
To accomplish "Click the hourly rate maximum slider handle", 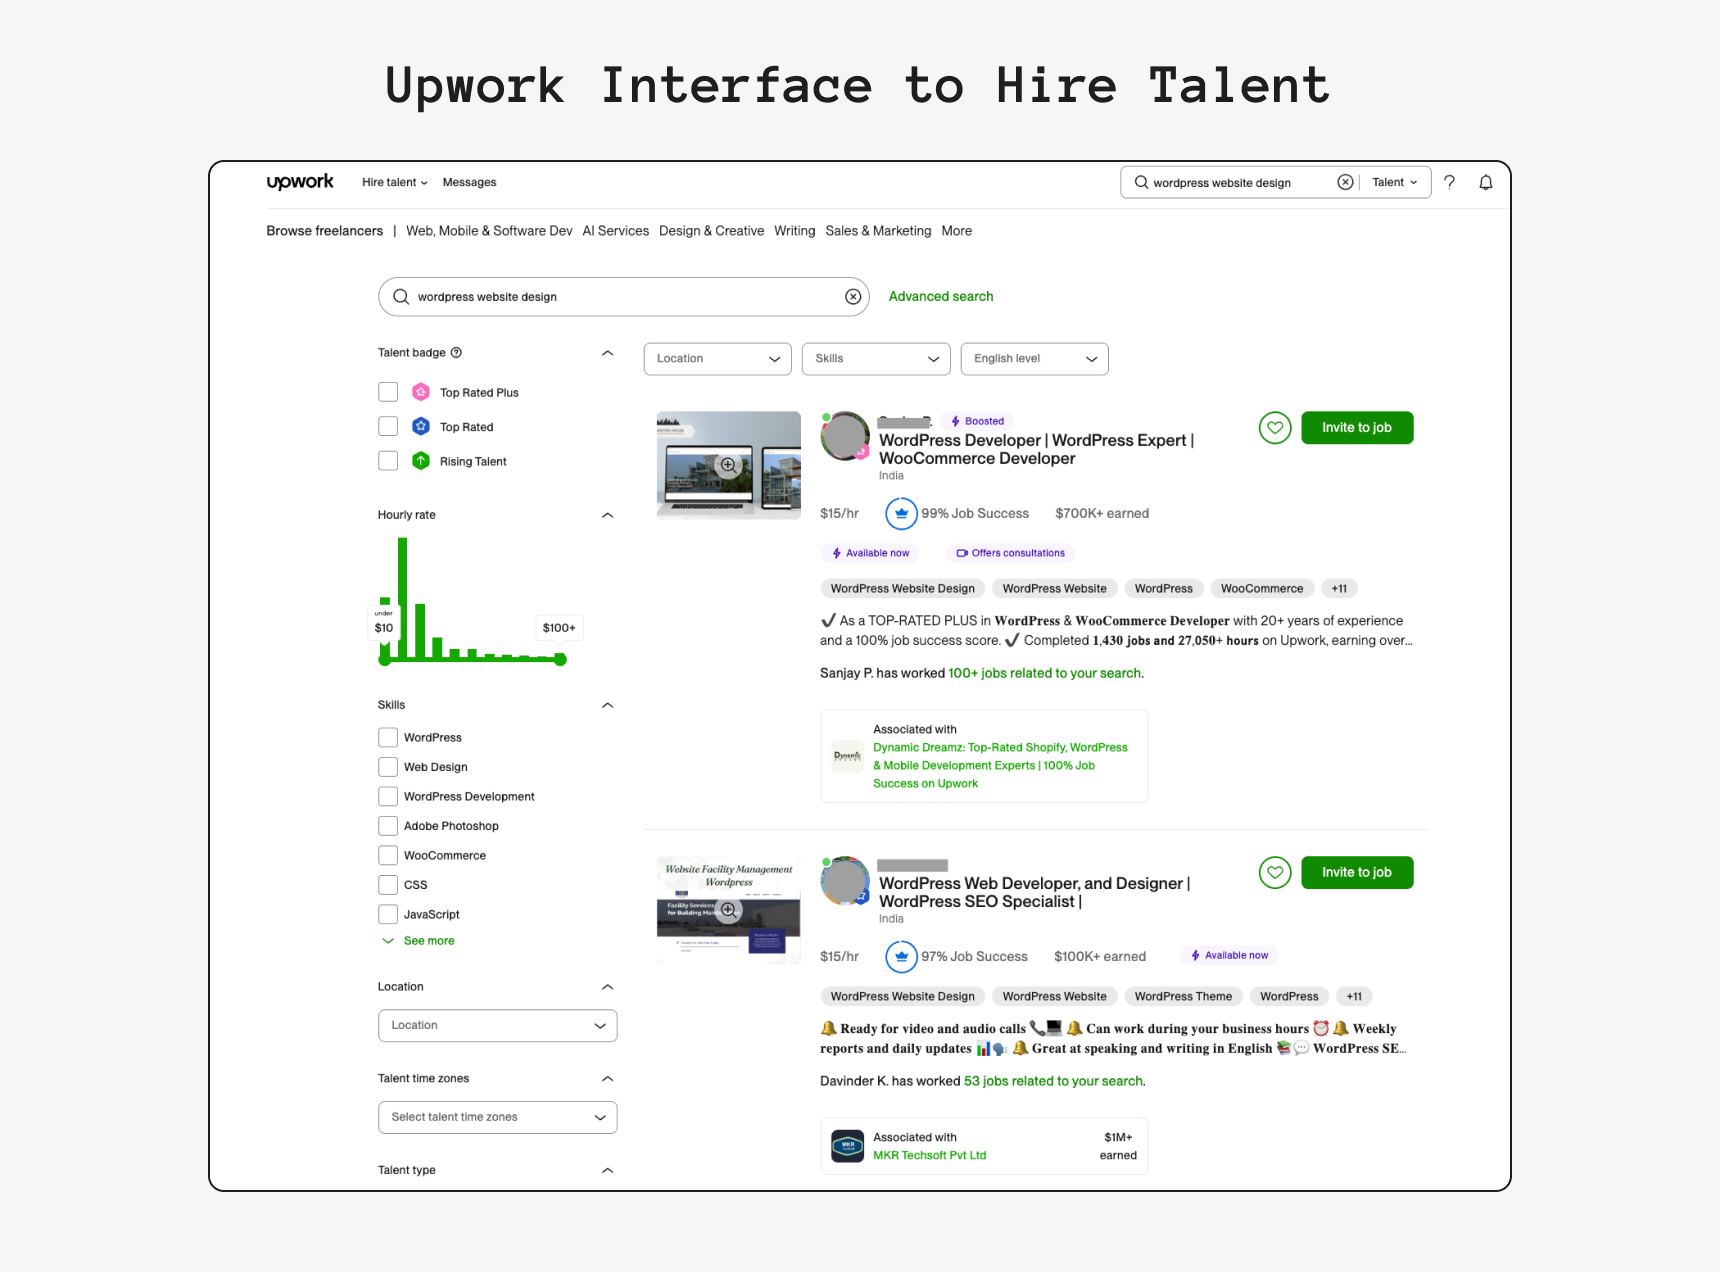I will 560,660.
